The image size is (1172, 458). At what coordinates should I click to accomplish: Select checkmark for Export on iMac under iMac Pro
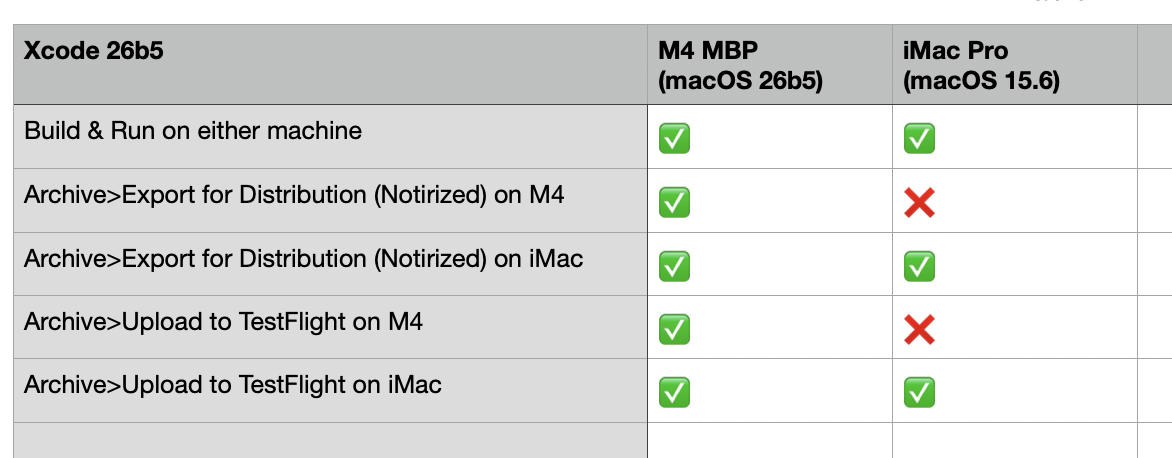point(919,266)
